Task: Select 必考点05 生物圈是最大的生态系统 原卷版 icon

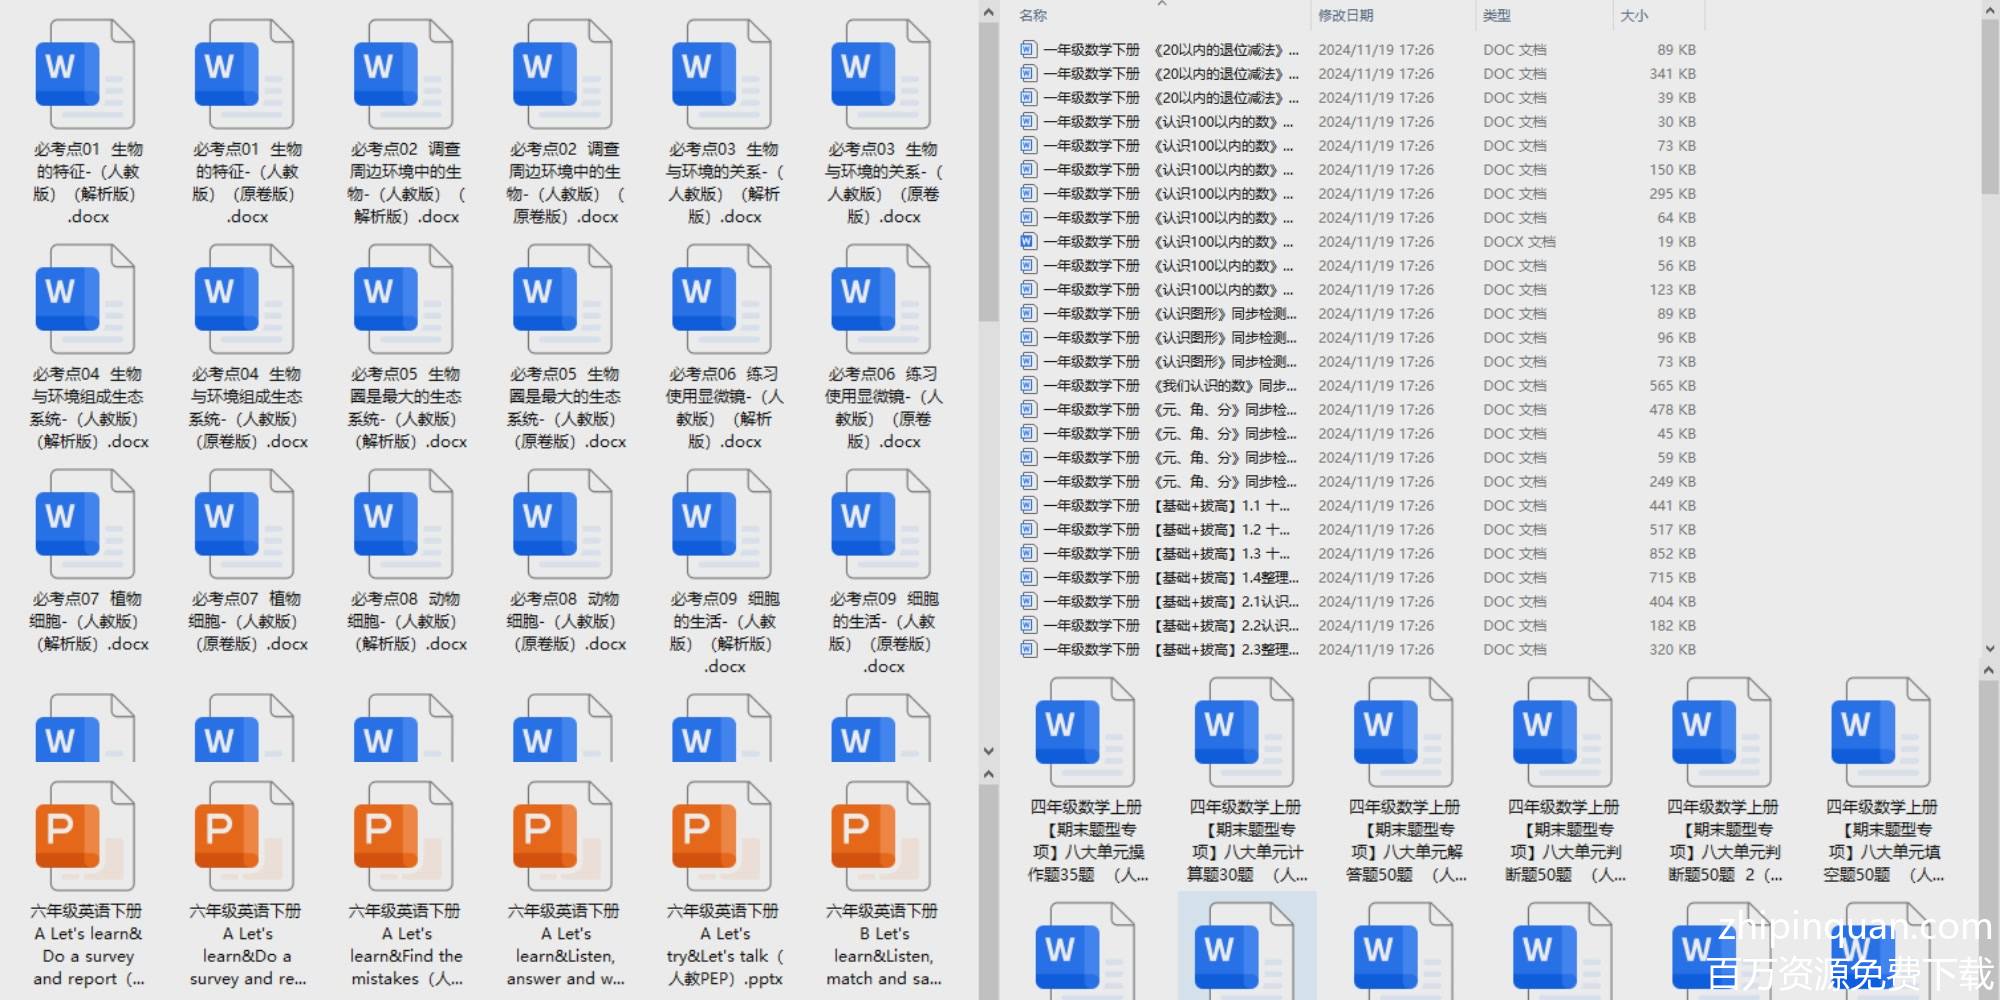Action: [x=562, y=300]
